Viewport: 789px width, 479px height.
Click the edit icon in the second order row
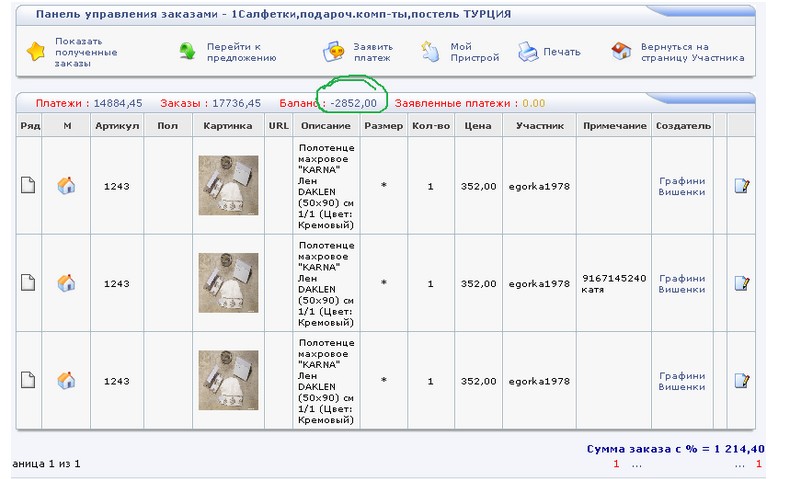(741, 283)
